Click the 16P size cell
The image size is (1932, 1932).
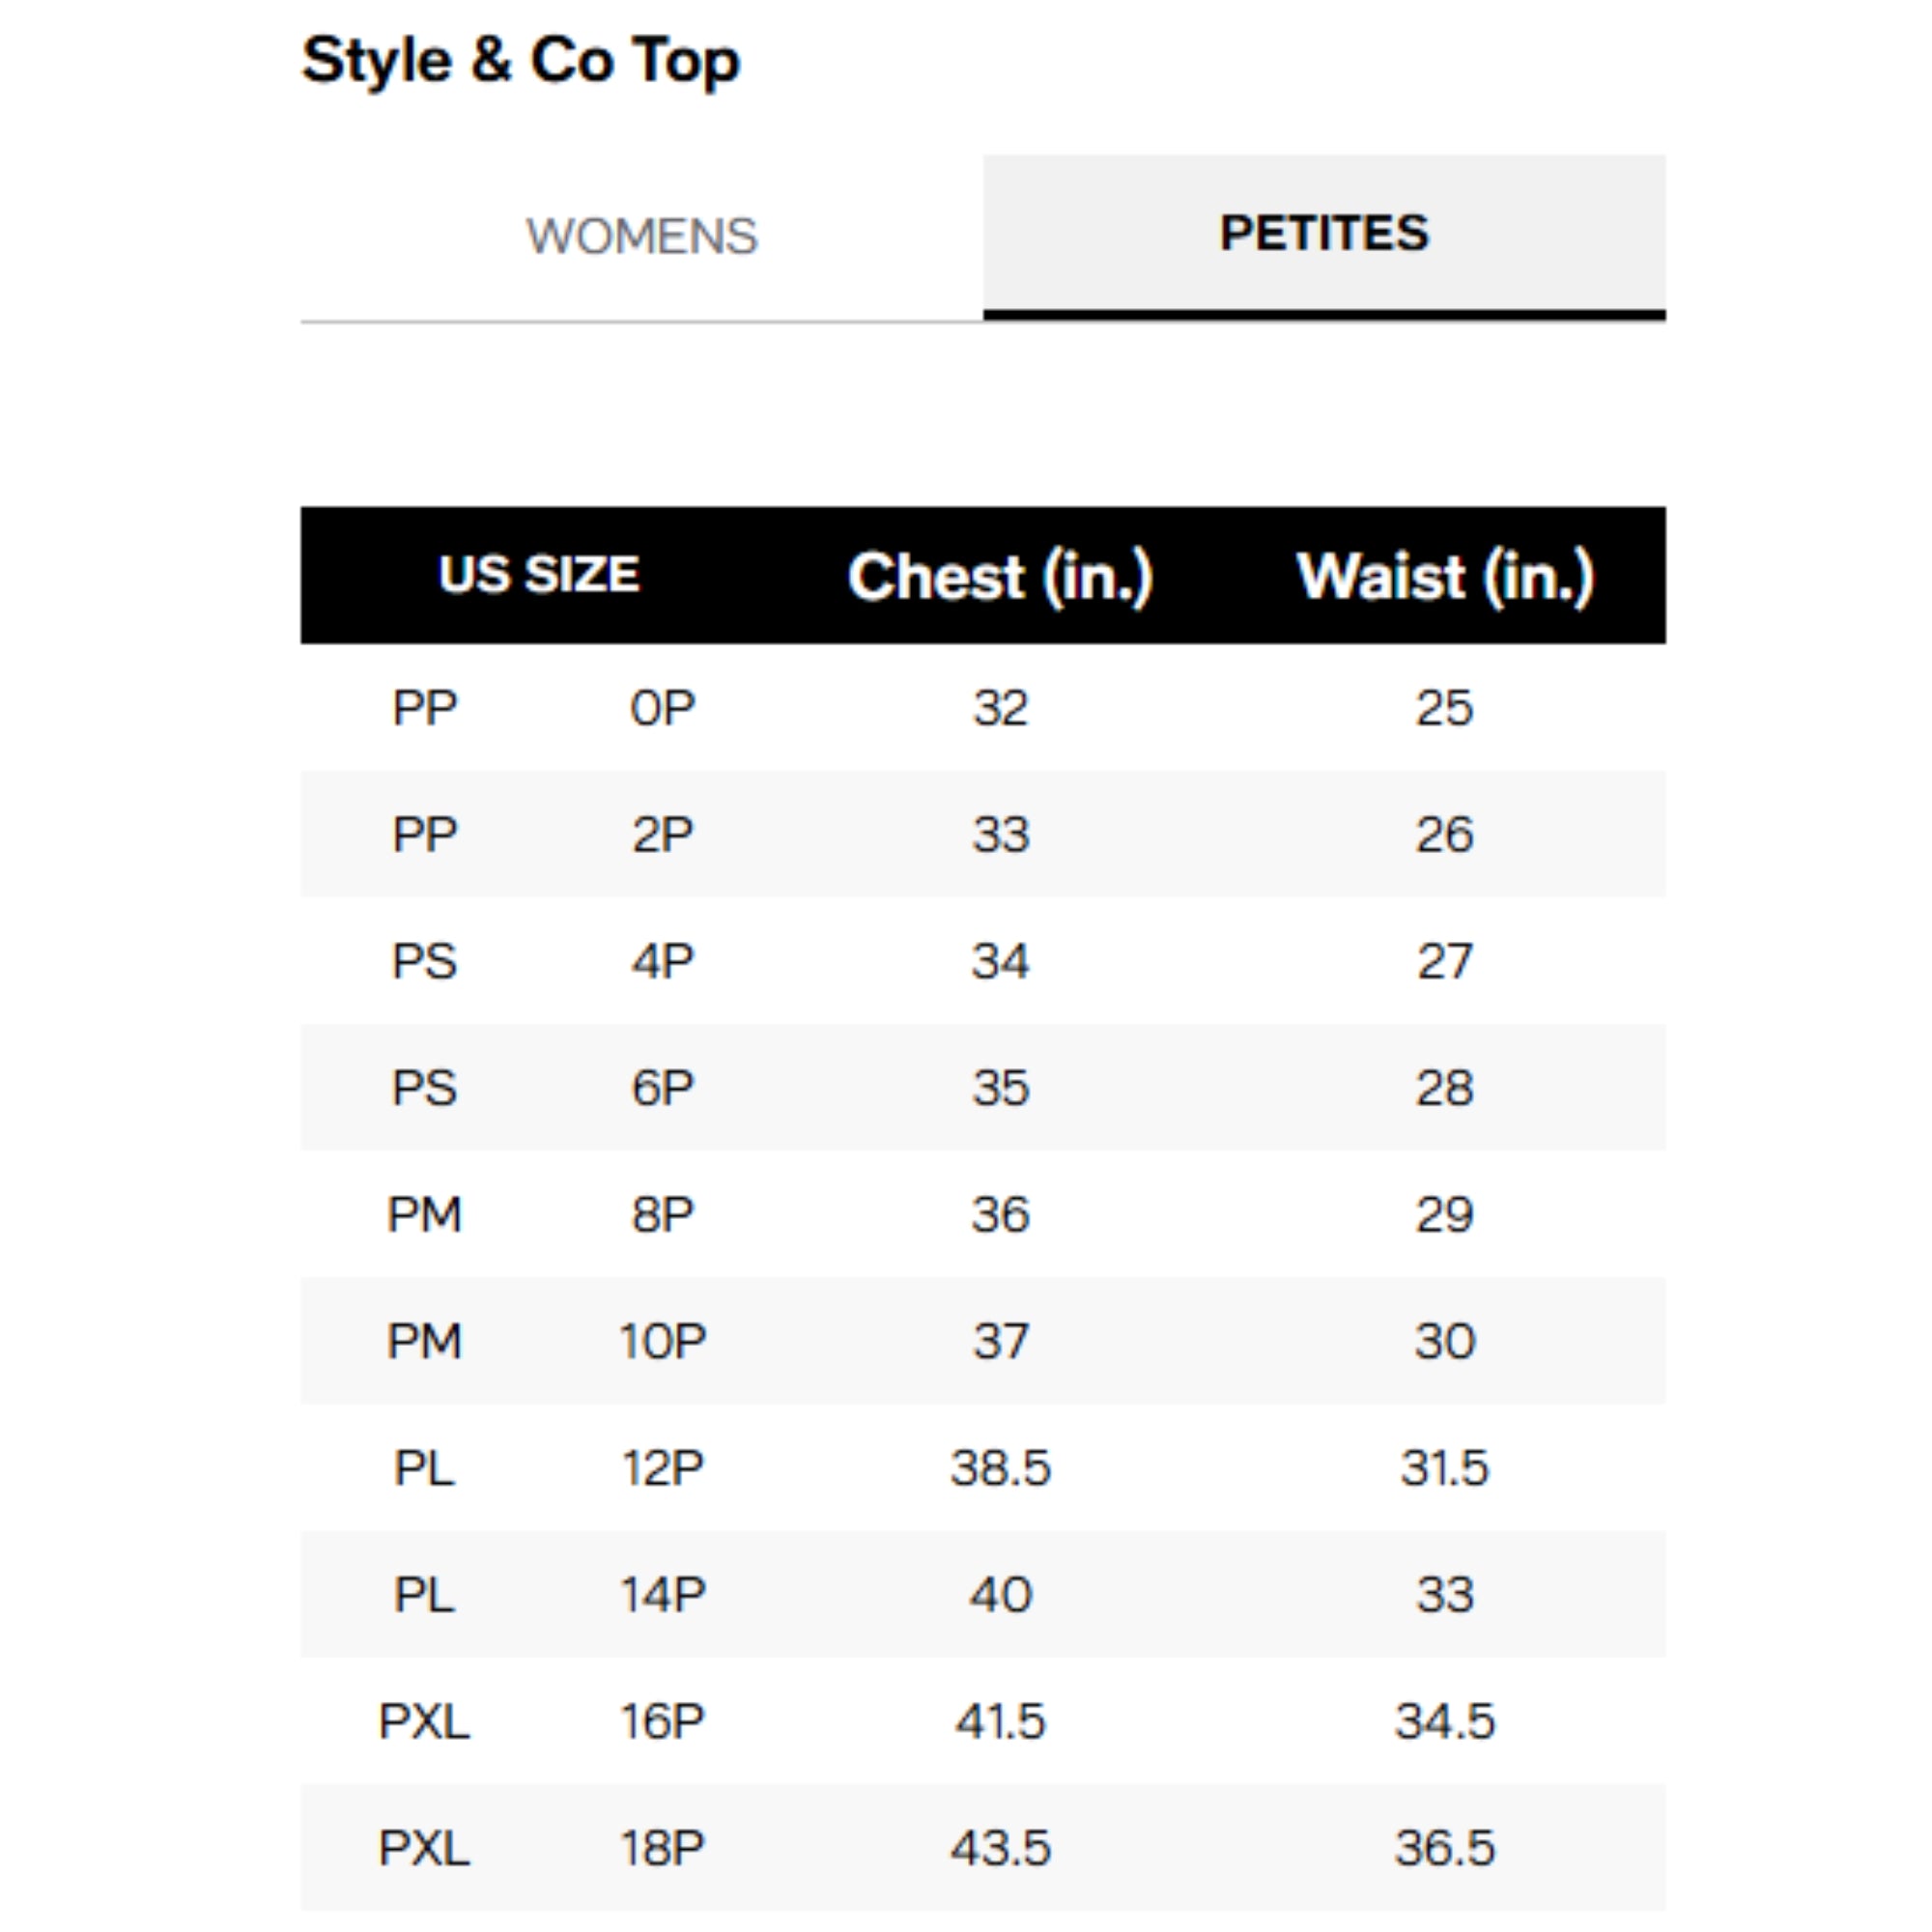pyautogui.click(x=662, y=1721)
